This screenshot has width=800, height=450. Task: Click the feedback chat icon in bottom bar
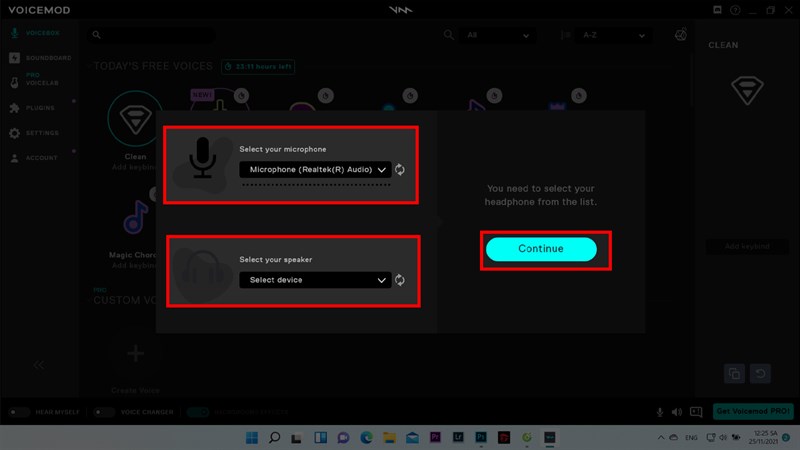(696, 412)
